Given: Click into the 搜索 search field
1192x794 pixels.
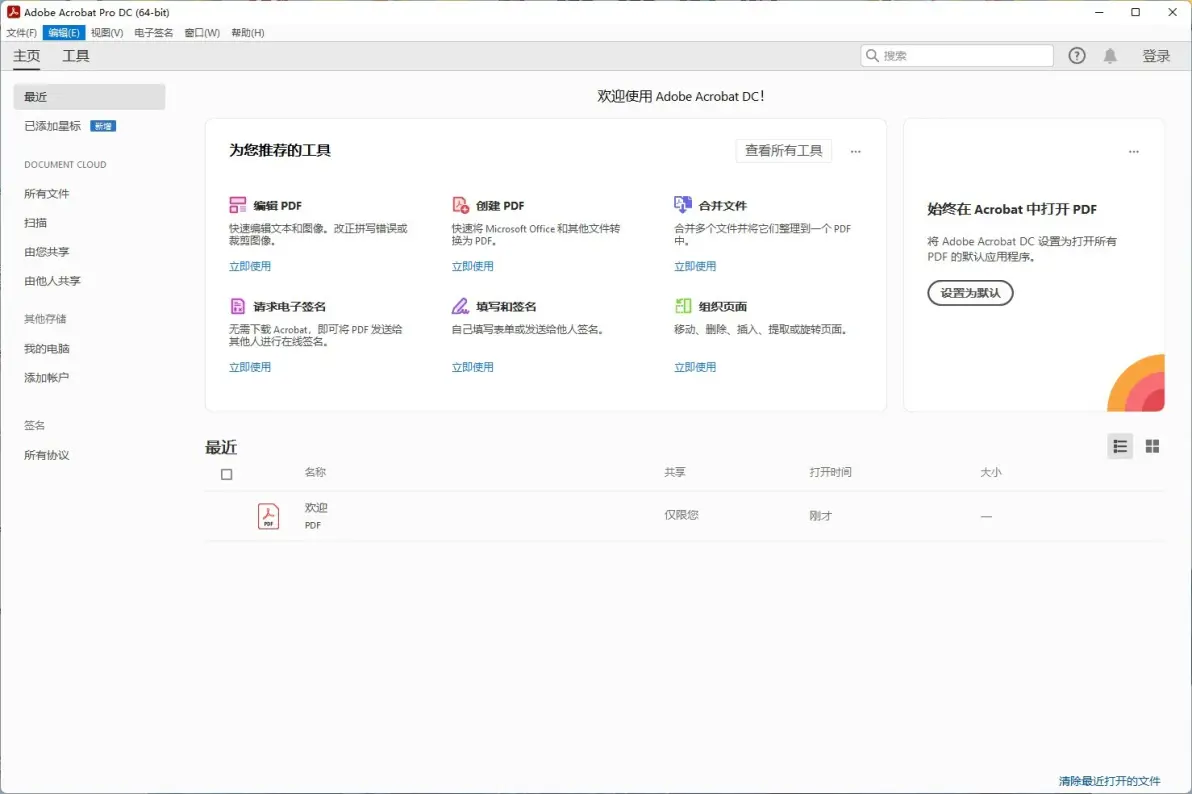Looking at the screenshot, I should point(957,56).
